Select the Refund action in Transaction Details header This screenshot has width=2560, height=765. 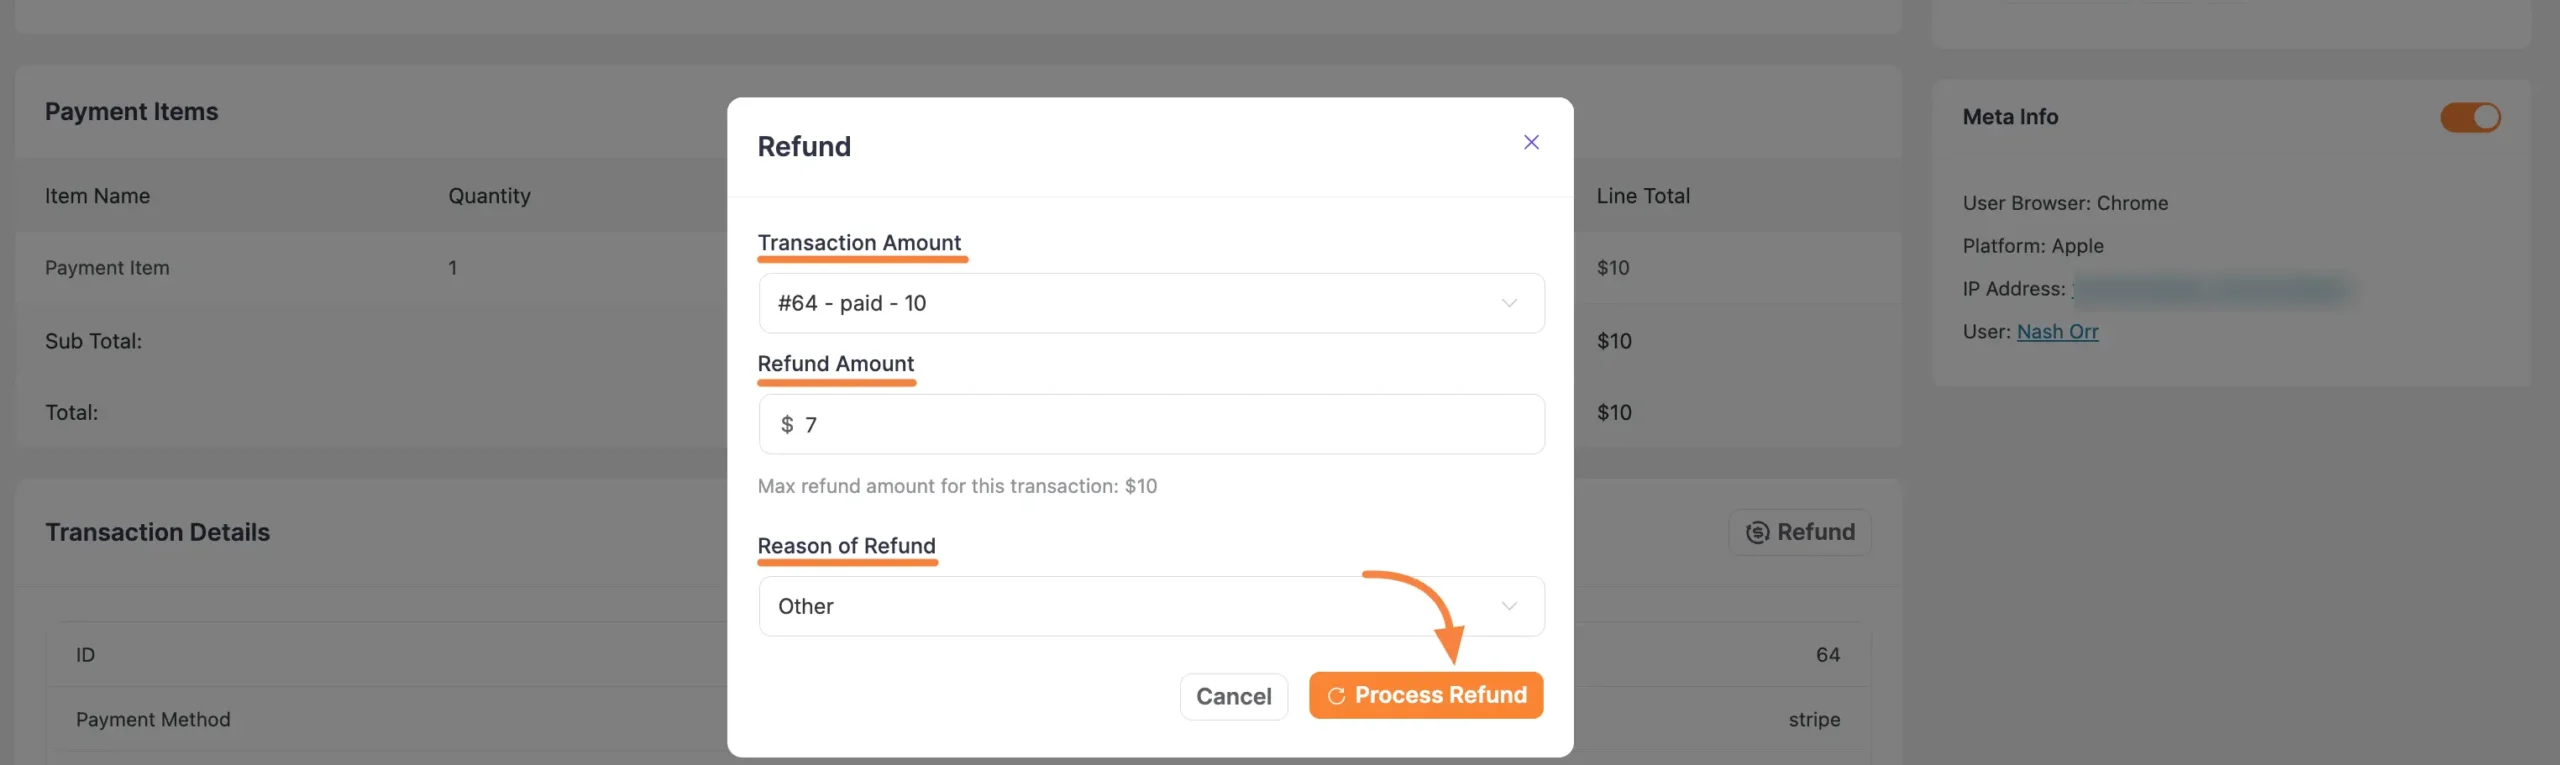coord(1799,532)
